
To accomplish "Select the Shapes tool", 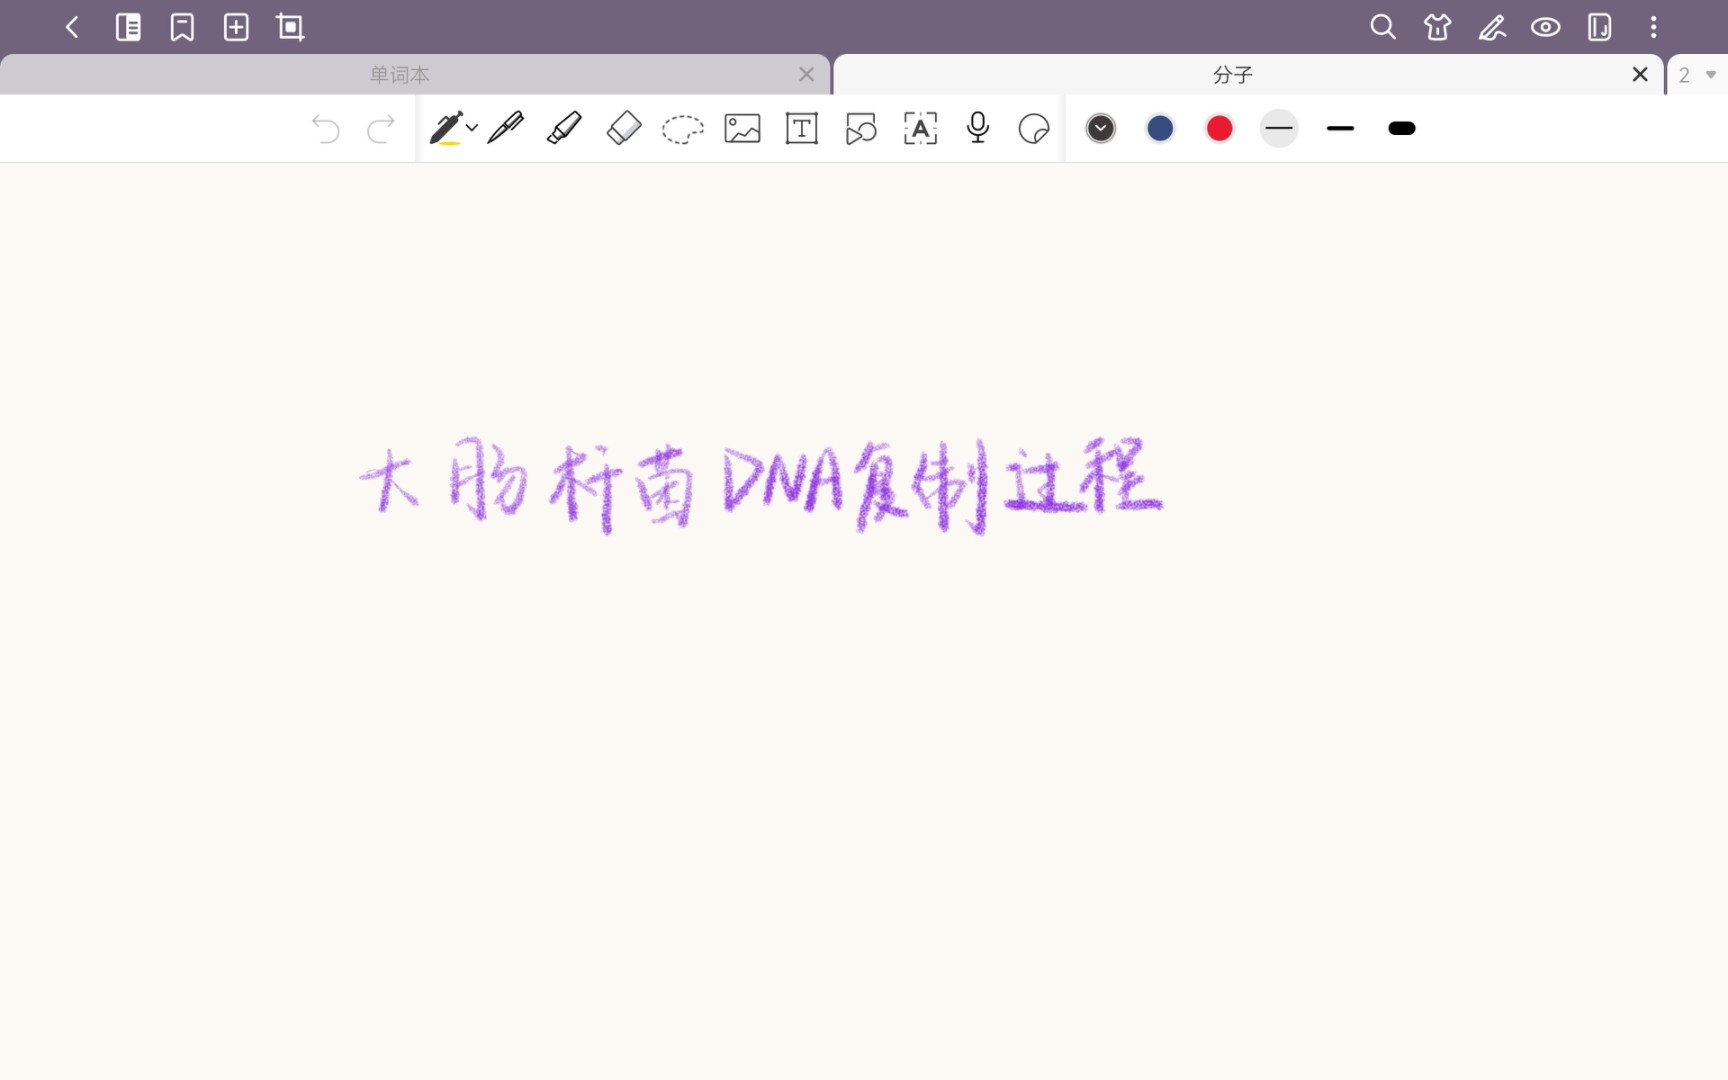I will [861, 128].
